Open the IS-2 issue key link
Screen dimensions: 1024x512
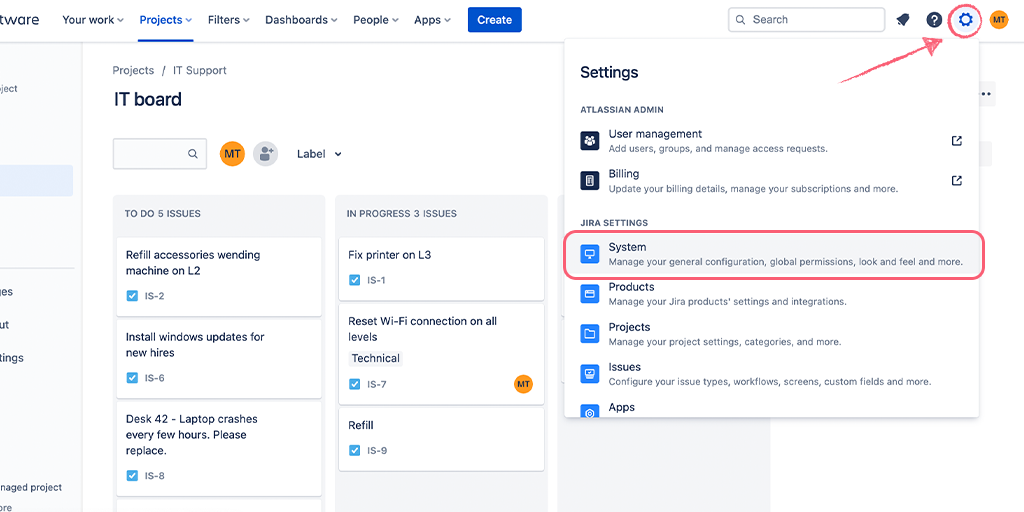(155, 296)
